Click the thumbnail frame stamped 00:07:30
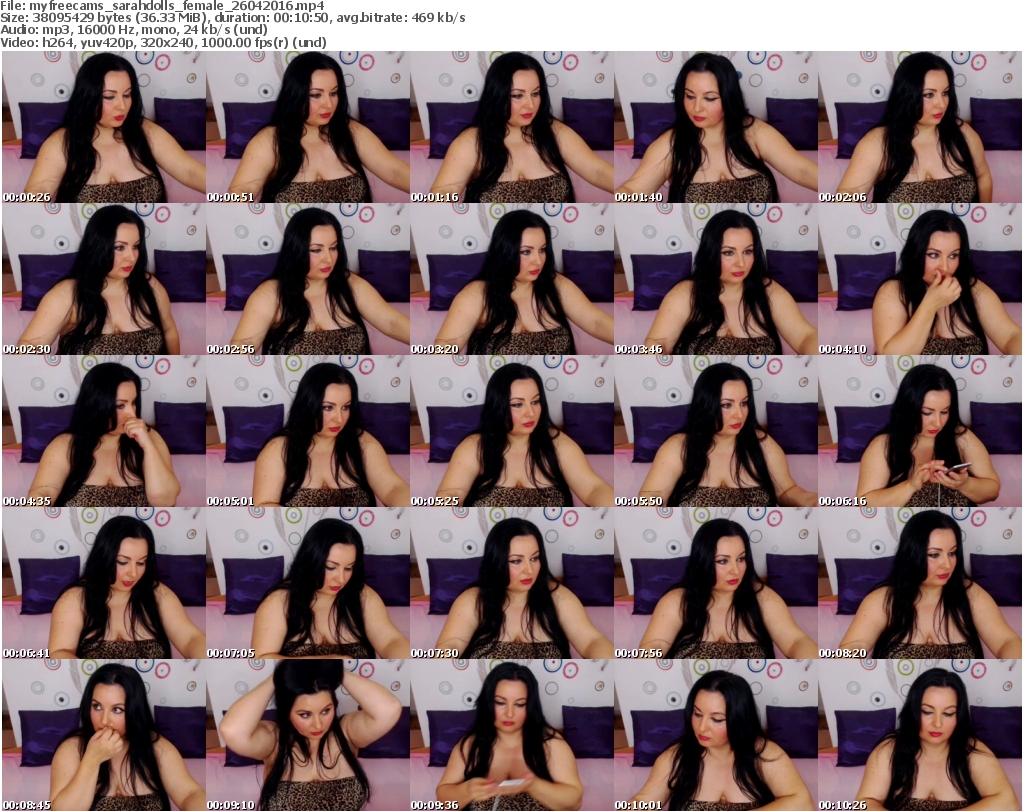This screenshot has height=811, width=1024. 511,583
